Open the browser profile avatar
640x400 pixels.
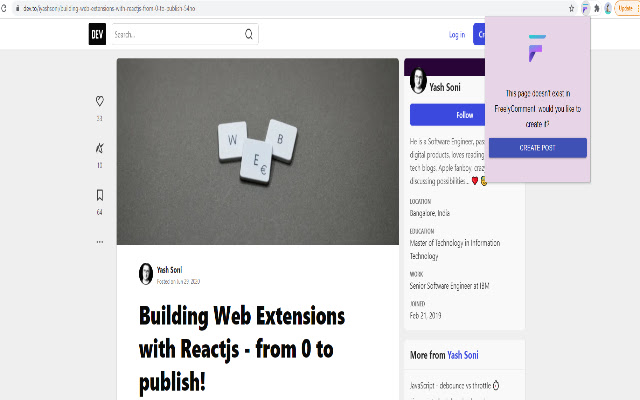pos(608,8)
